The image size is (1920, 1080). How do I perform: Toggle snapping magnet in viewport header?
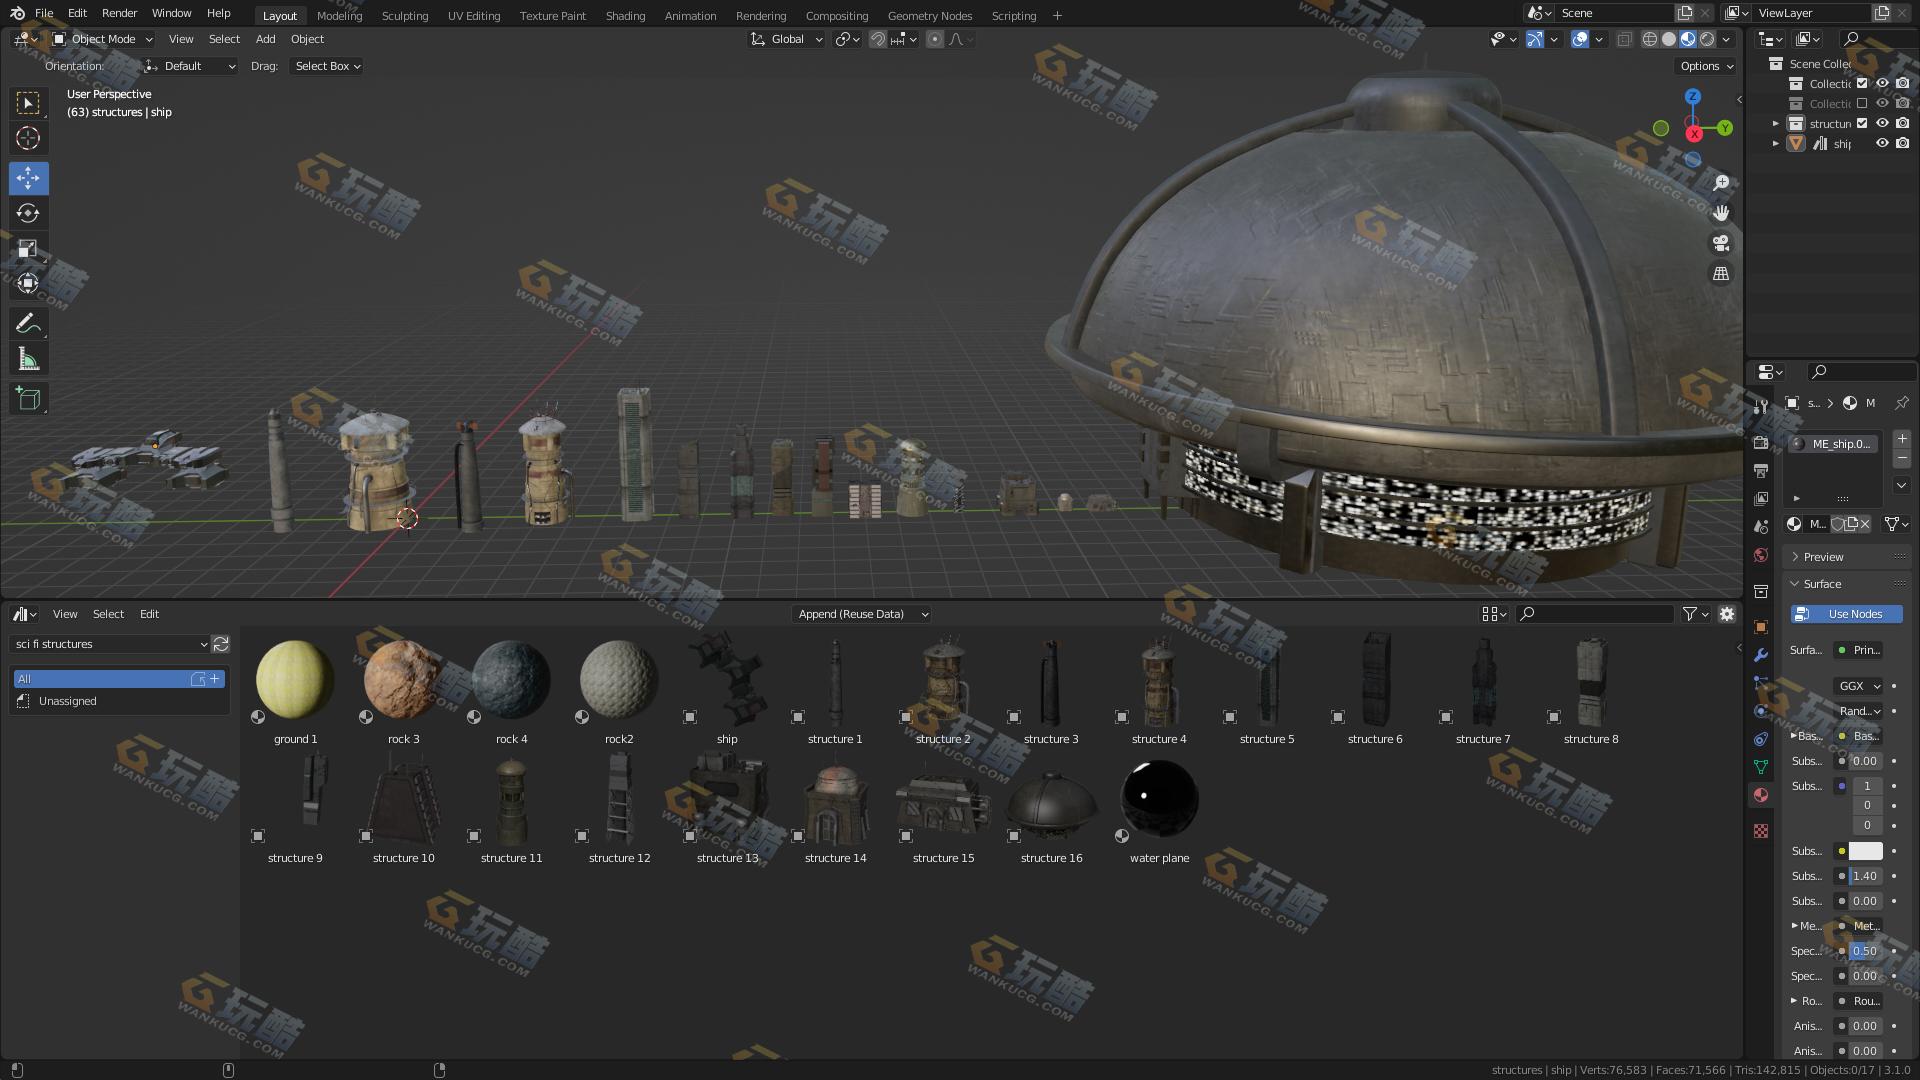(877, 39)
